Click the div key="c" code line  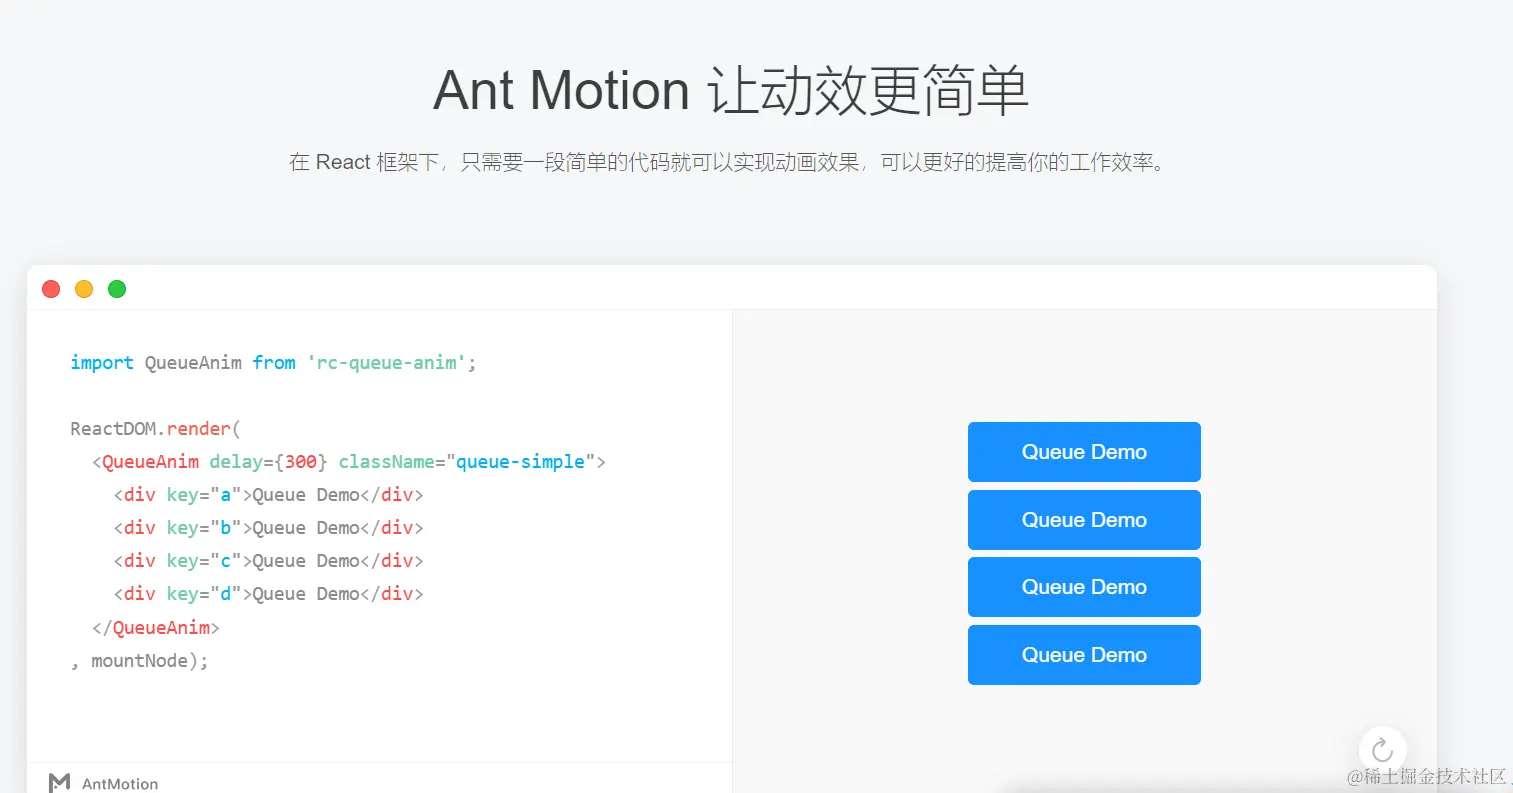(x=268, y=561)
